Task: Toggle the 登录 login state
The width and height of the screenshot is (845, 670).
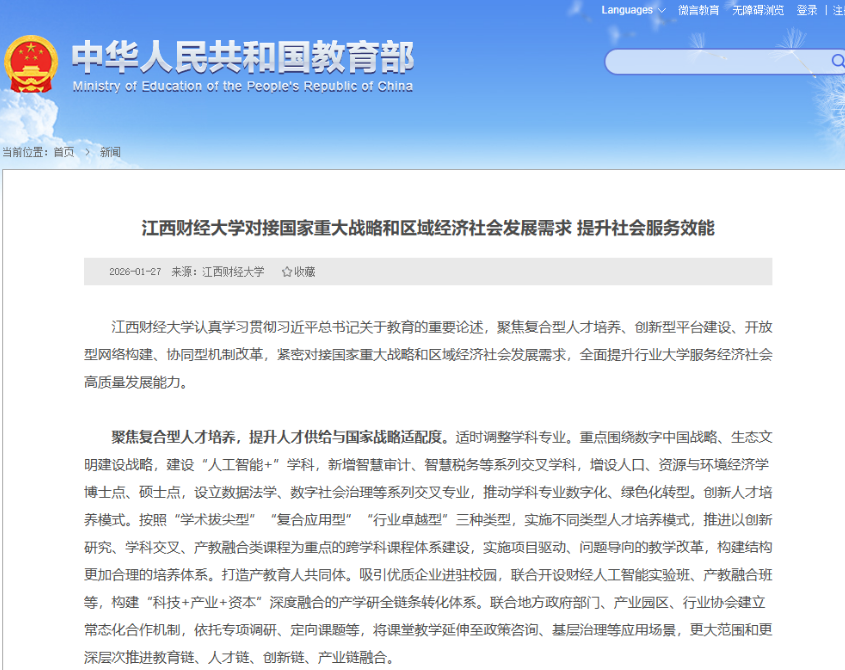Action: [x=806, y=10]
